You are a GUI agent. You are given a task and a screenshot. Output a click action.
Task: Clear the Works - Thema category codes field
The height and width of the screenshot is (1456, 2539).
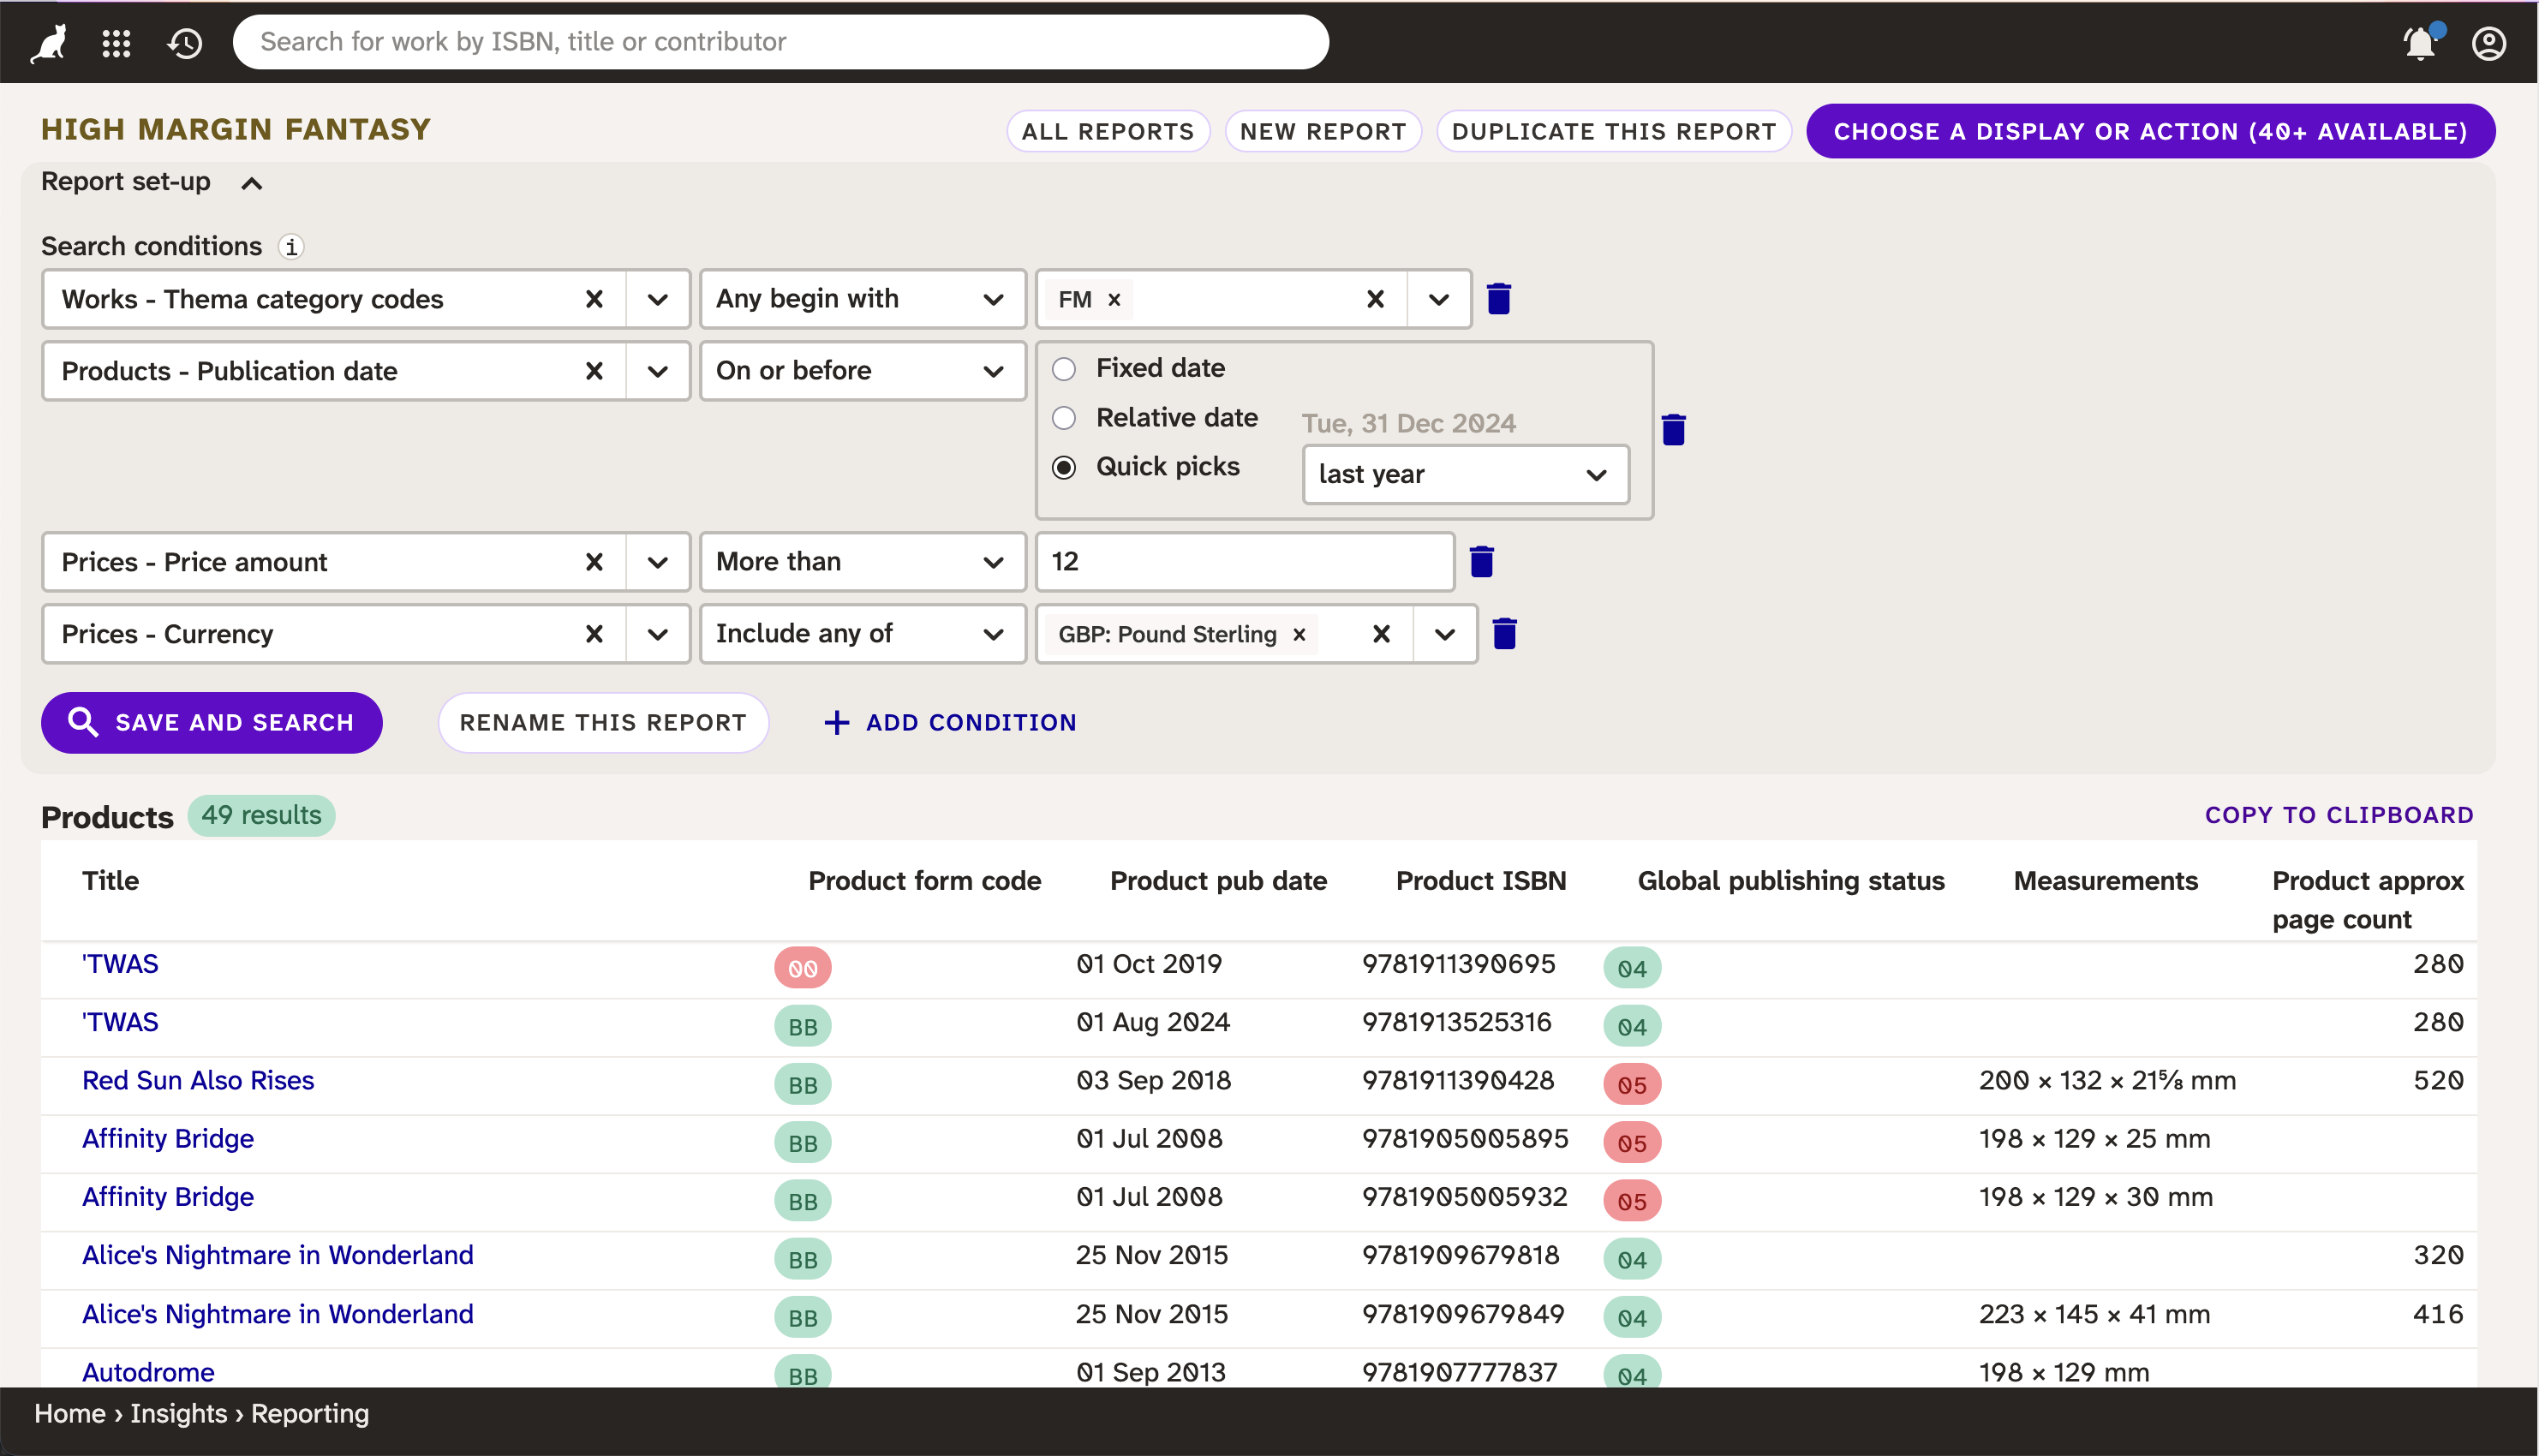point(594,299)
